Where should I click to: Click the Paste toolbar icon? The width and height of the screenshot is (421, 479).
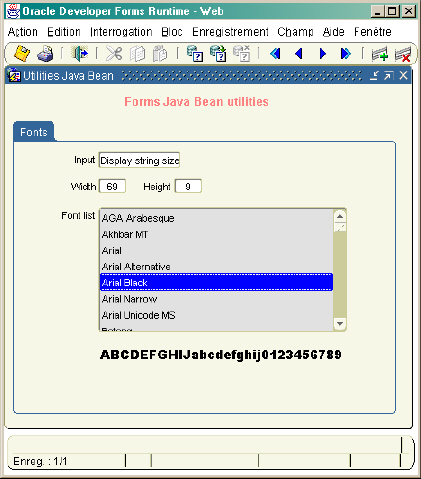[x=160, y=54]
